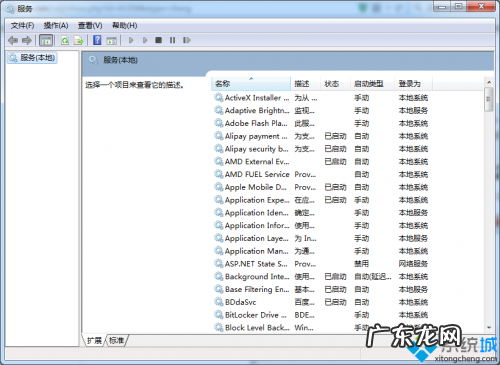Click the gear icon beside ActiveX Installer
This screenshot has height=365, width=500.
pos(219,97)
